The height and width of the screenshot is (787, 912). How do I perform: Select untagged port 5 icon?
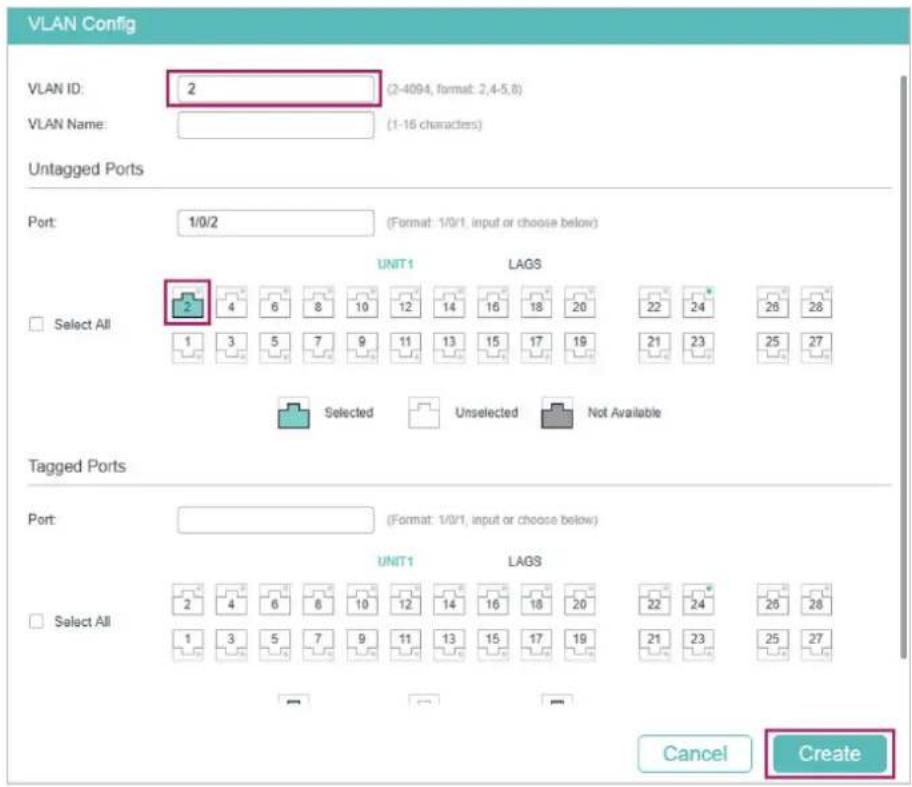click(275, 348)
